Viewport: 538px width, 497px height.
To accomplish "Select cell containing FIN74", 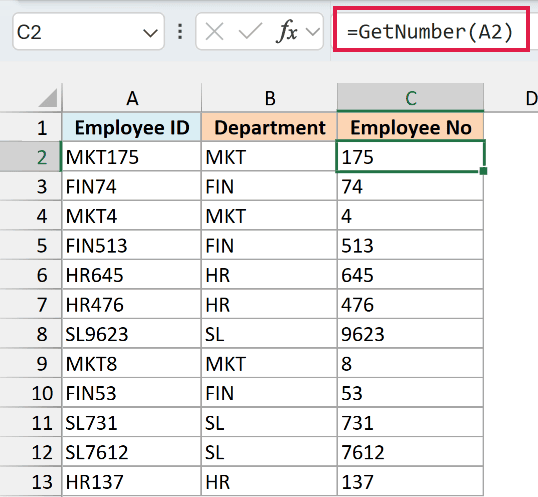I will (132, 186).
